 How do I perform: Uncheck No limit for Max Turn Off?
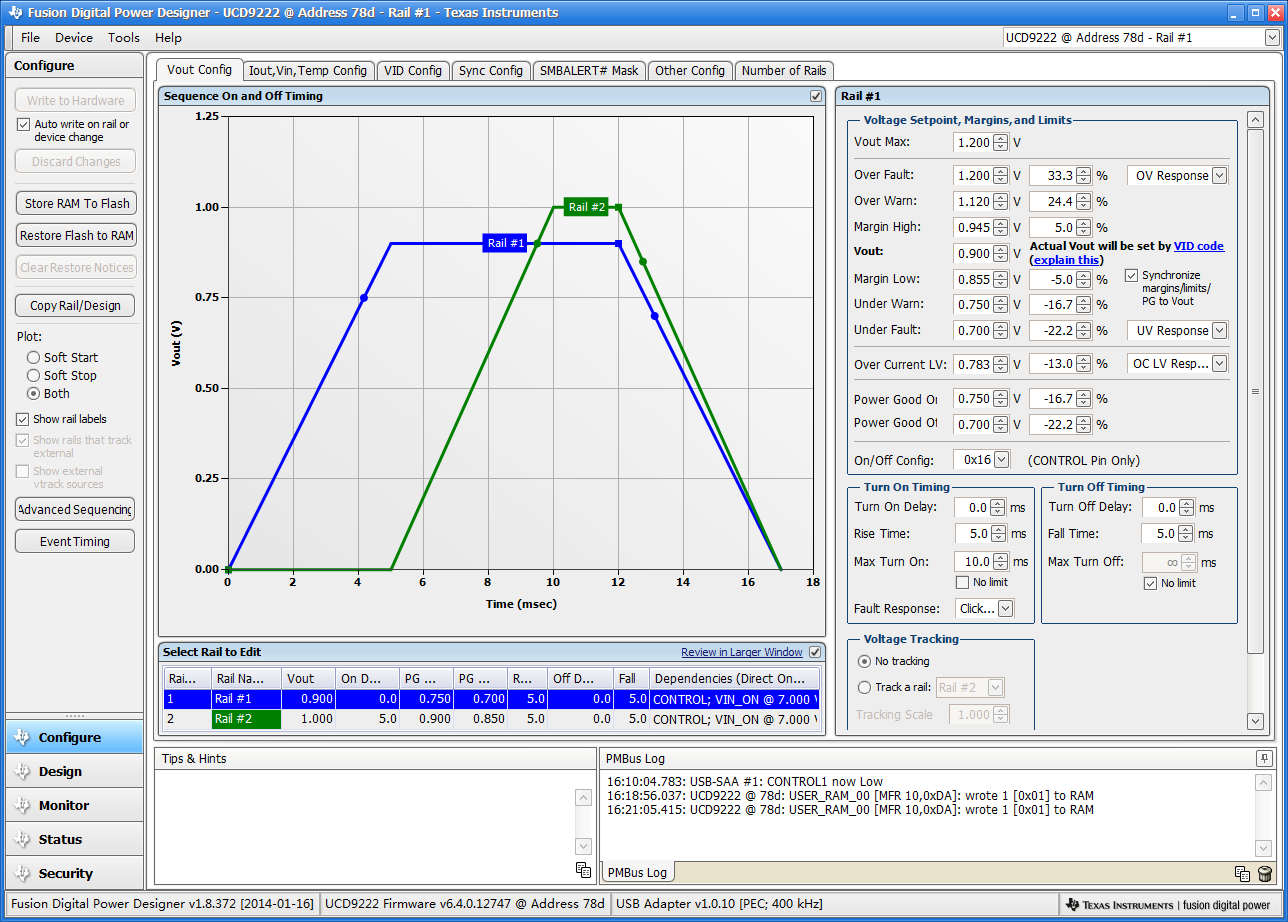point(1150,583)
